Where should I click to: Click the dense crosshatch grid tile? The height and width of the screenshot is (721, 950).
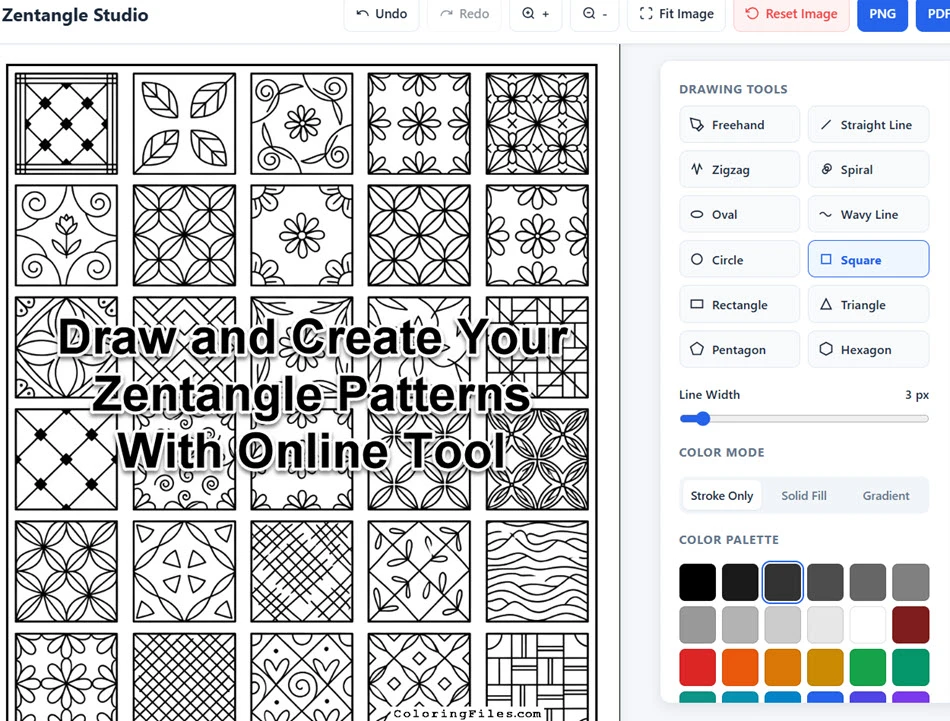click(x=184, y=677)
